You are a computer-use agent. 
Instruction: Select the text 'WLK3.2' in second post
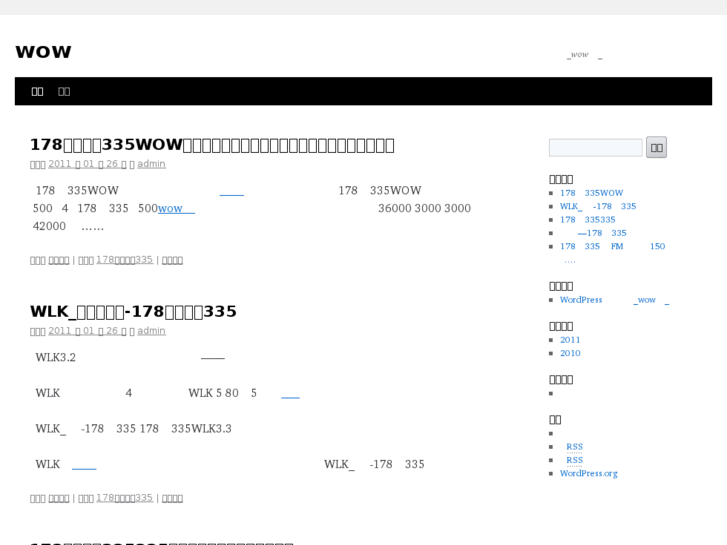(x=55, y=358)
